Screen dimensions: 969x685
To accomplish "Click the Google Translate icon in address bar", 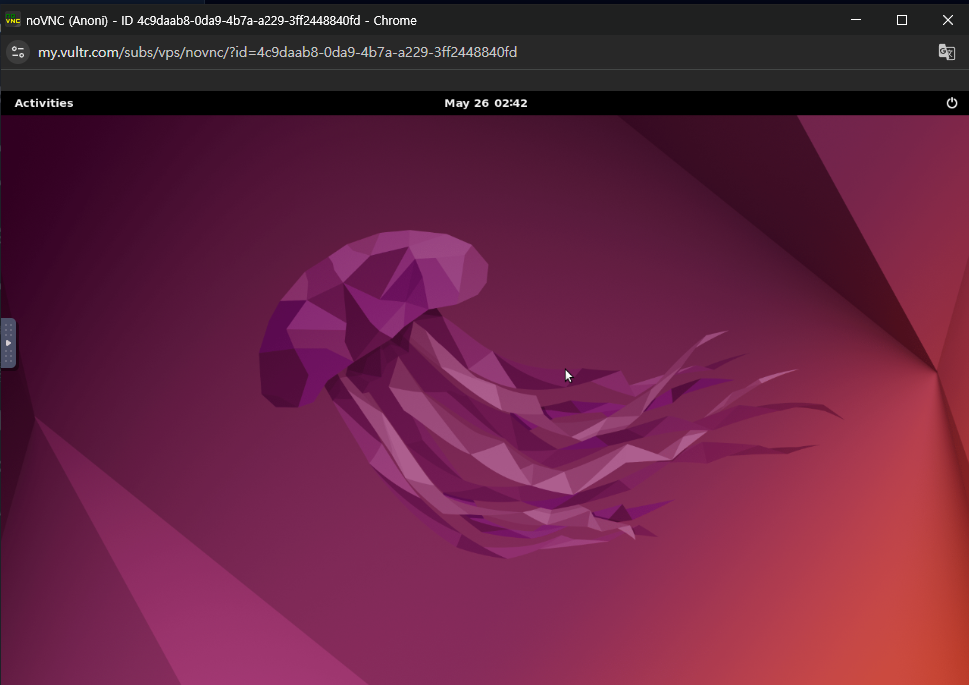I will pyautogui.click(x=946, y=52).
